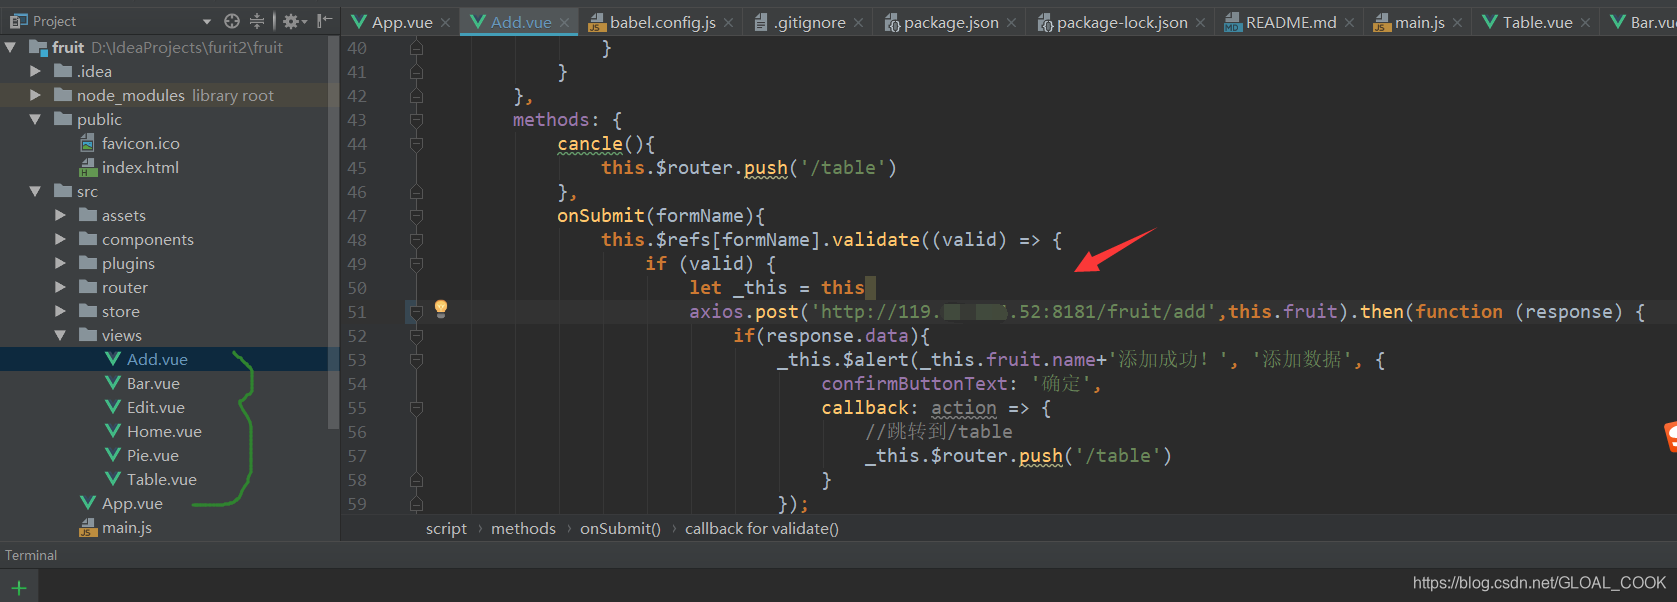1677x602 pixels.
Task: Close the .gitignore tab
Action: 859,23
